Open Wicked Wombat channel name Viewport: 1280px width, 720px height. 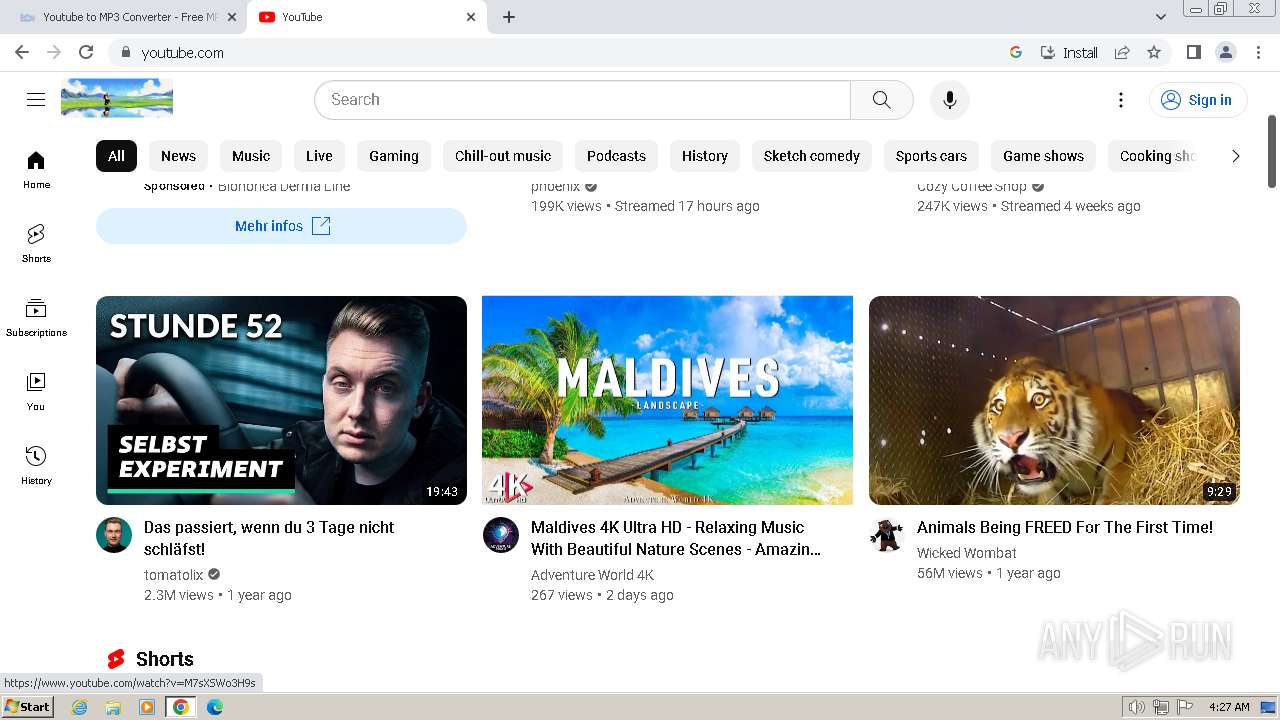click(x=967, y=553)
